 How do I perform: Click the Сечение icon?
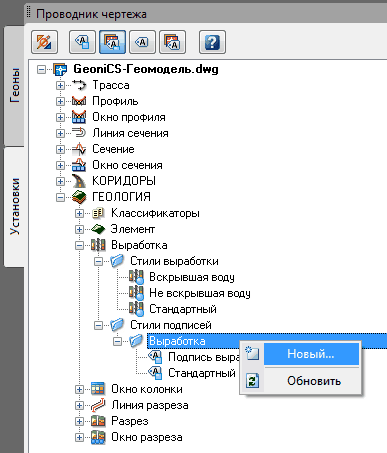click(x=79, y=149)
